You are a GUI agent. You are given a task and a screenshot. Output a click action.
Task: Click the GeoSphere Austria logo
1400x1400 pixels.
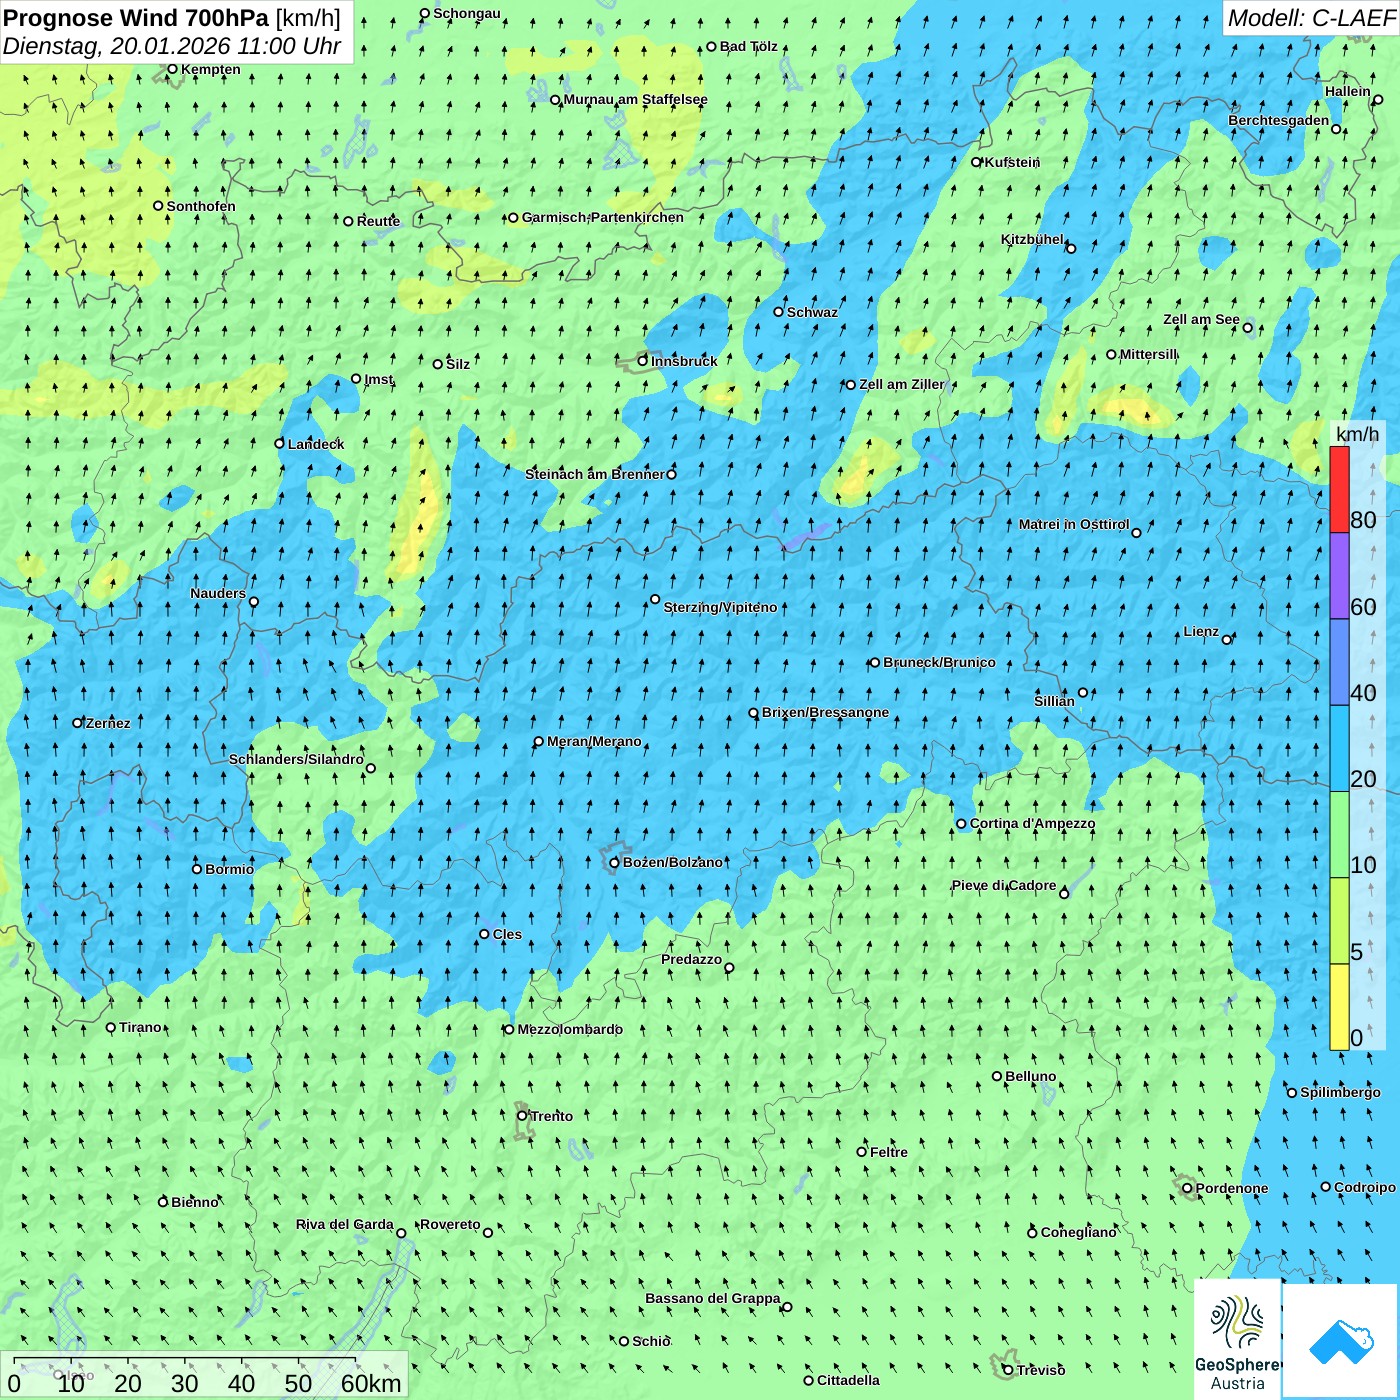[1238, 1342]
